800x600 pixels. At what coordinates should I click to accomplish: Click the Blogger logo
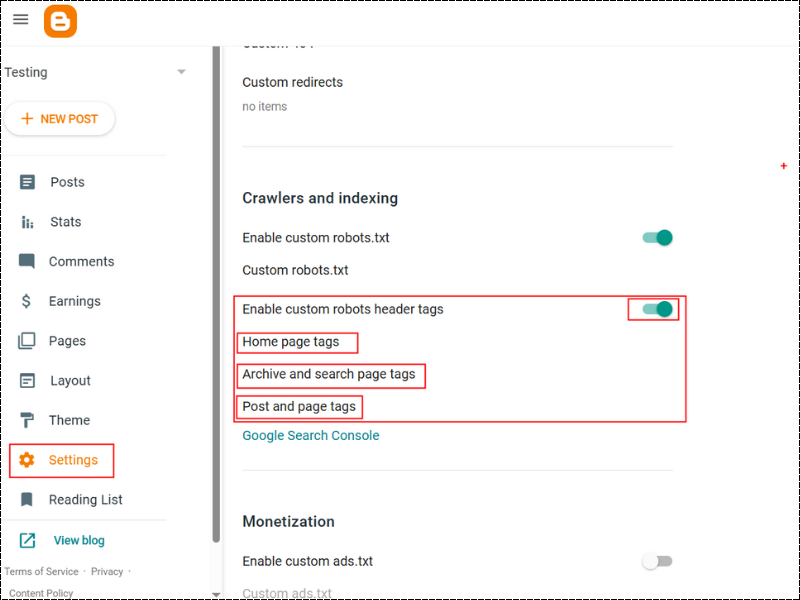point(60,20)
